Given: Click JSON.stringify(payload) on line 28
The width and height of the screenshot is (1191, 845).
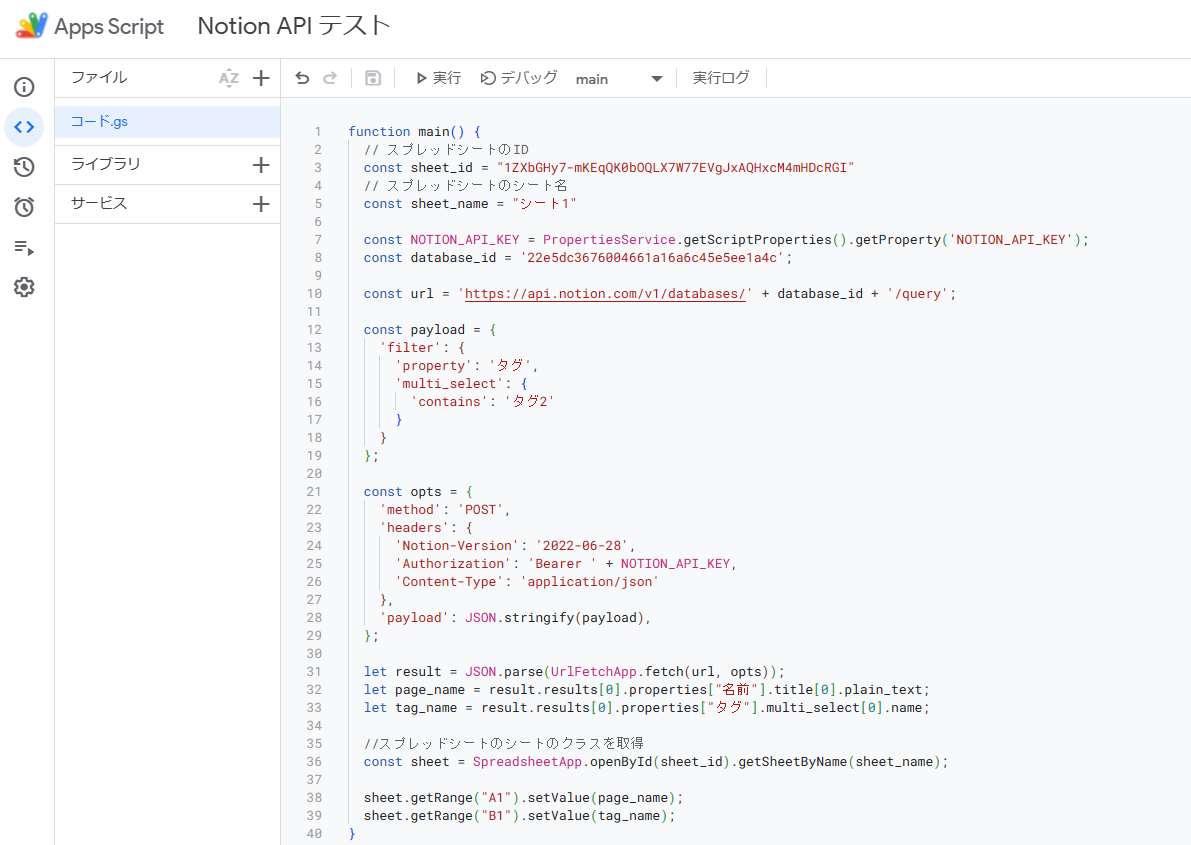Looking at the screenshot, I should (555, 618).
